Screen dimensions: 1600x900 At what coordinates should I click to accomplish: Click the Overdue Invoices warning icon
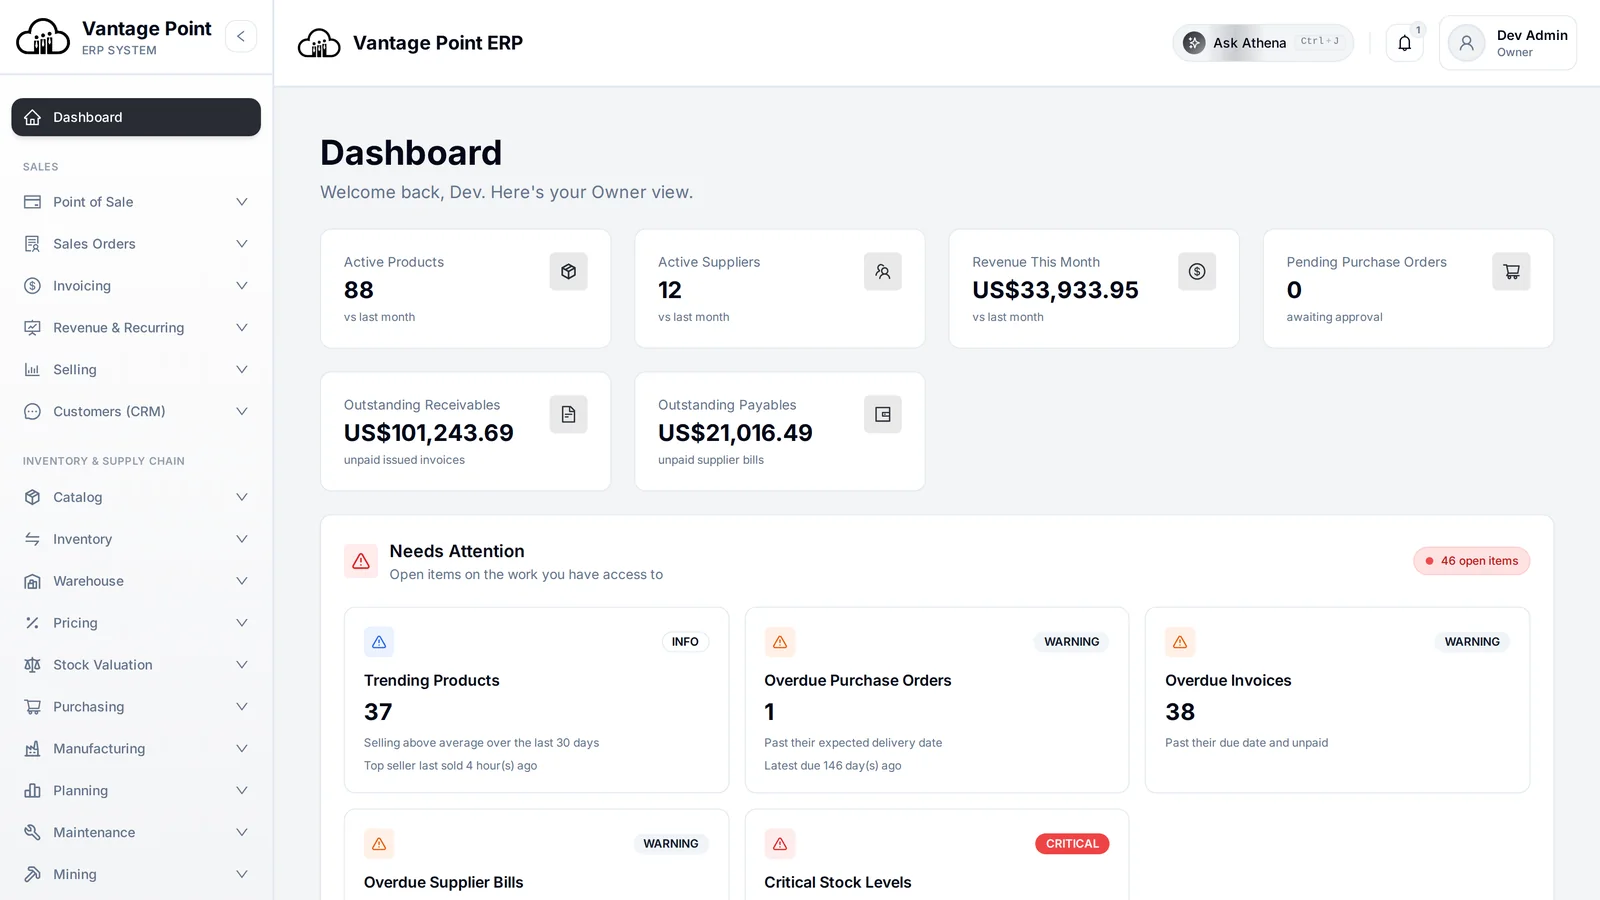1180,642
